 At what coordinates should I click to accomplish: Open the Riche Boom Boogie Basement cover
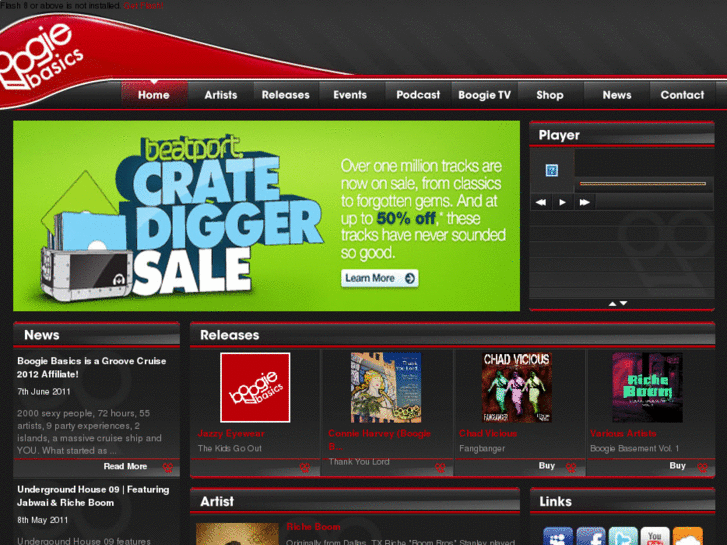[x=647, y=387]
